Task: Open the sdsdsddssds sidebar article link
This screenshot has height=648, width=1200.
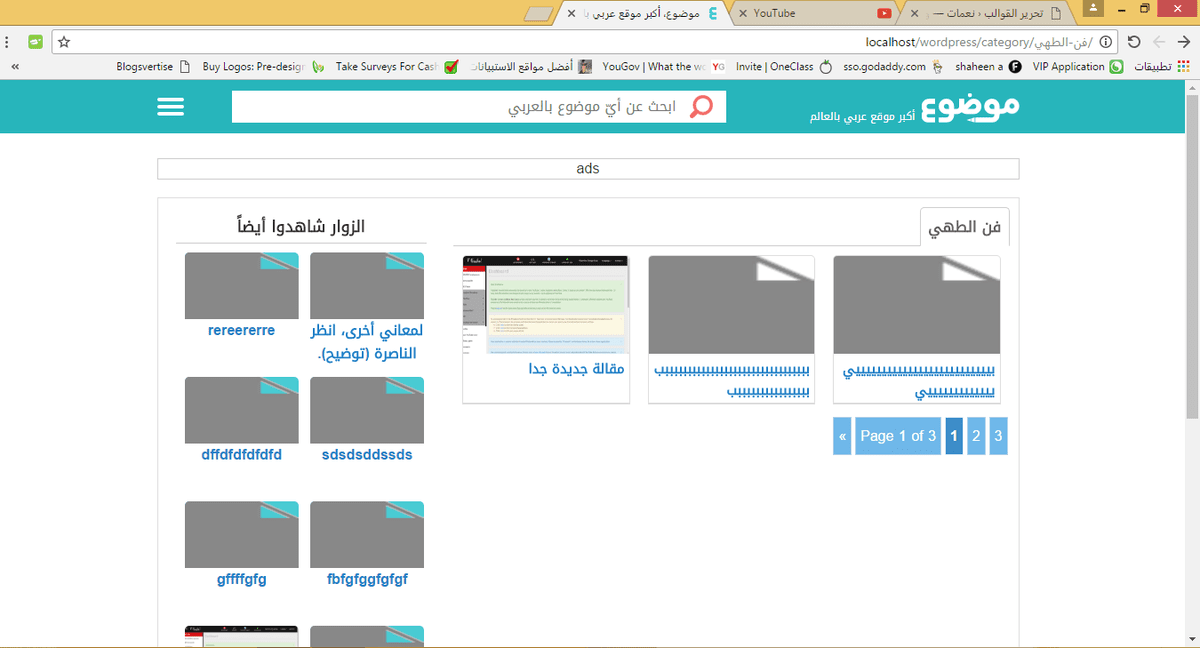Action: click(367, 455)
